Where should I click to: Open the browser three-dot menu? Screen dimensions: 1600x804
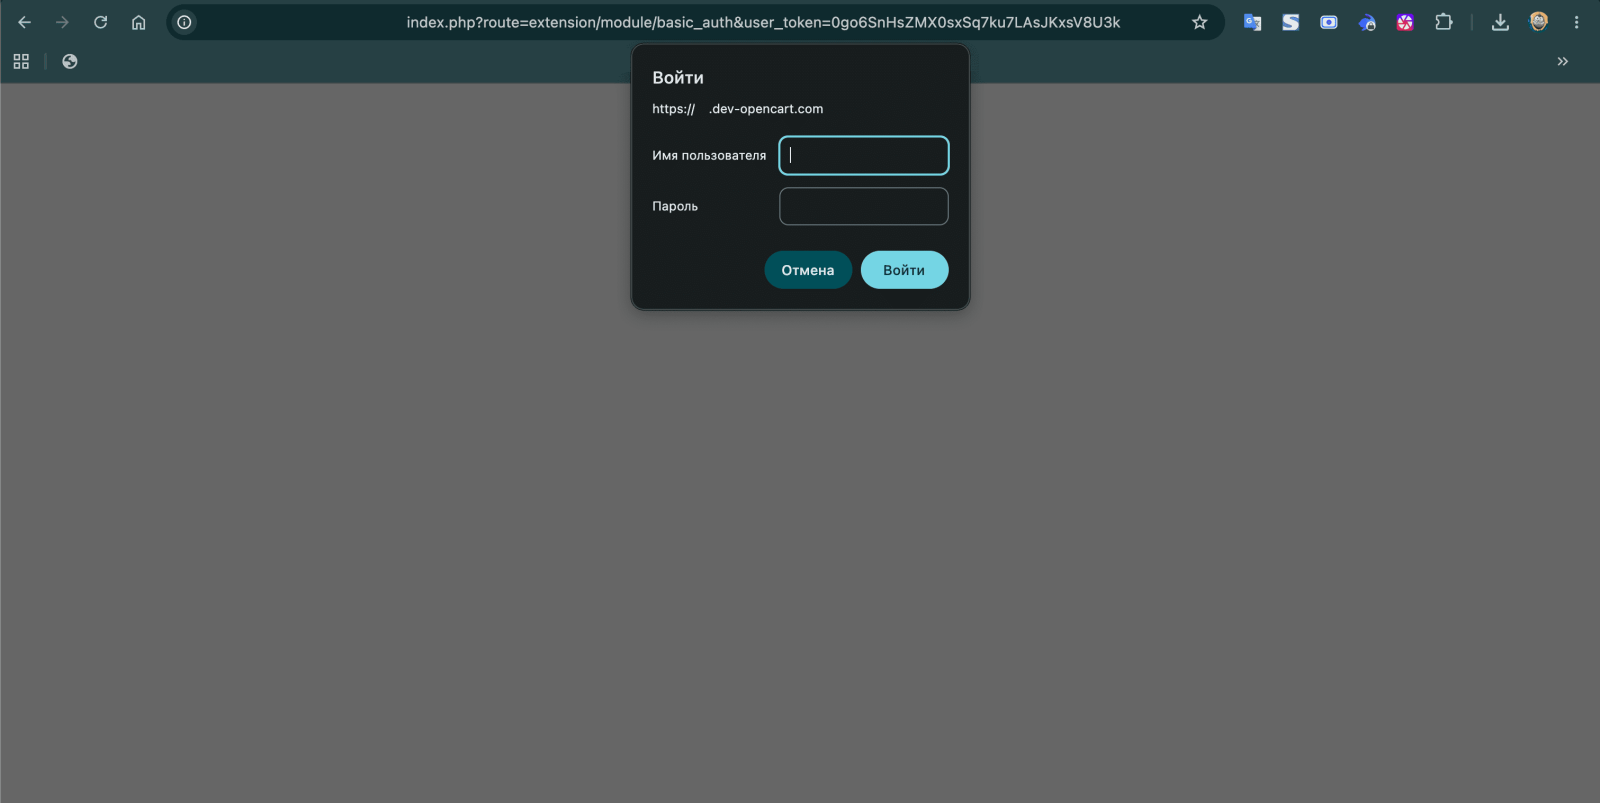pyautogui.click(x=1577, y=22)
